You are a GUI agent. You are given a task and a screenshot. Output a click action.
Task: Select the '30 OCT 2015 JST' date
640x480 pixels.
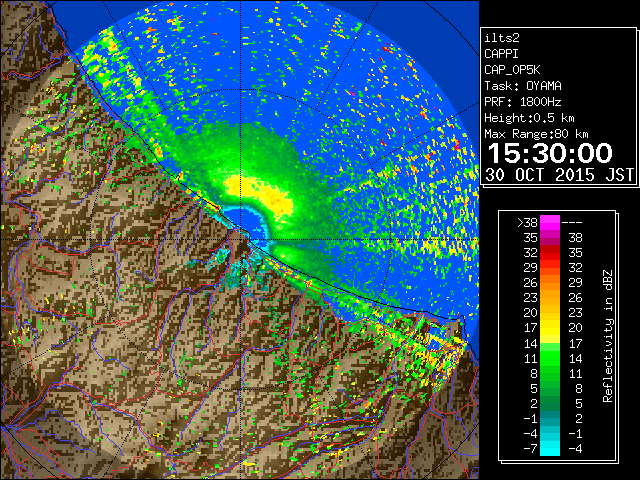pyautogui.click(x=560, y=175)
